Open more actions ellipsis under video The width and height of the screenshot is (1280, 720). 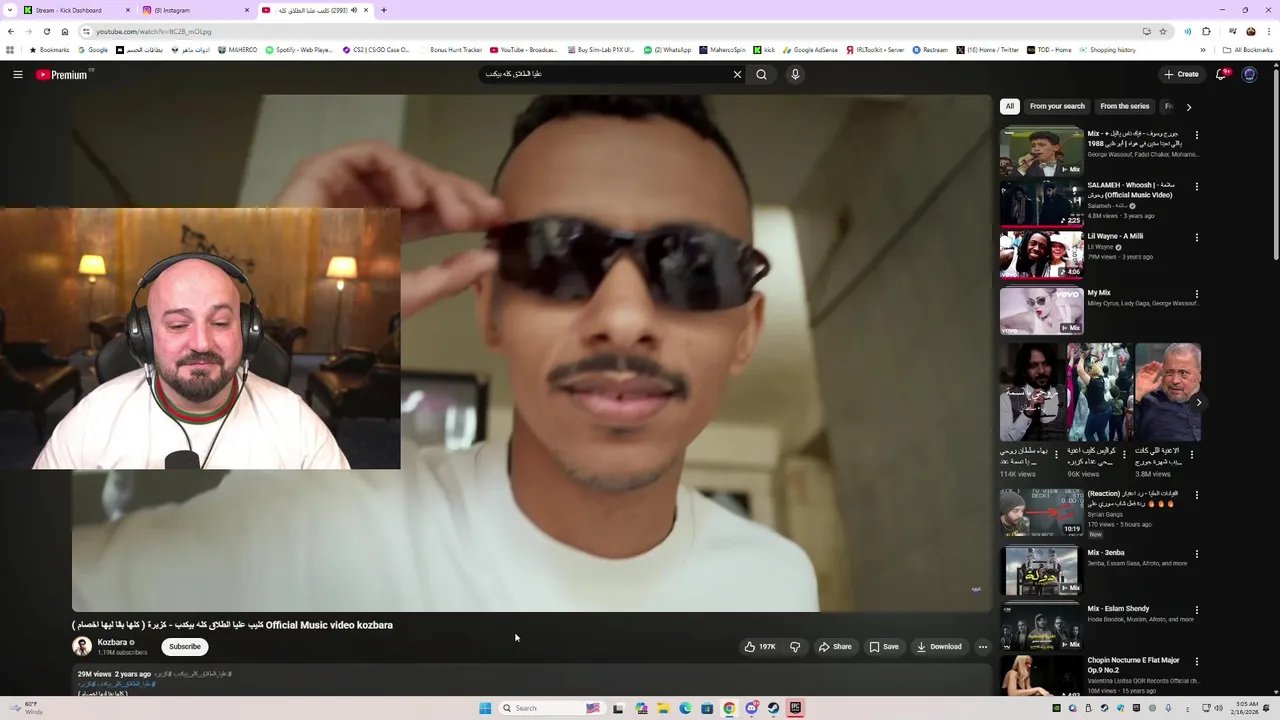click(x=982, y=647)
